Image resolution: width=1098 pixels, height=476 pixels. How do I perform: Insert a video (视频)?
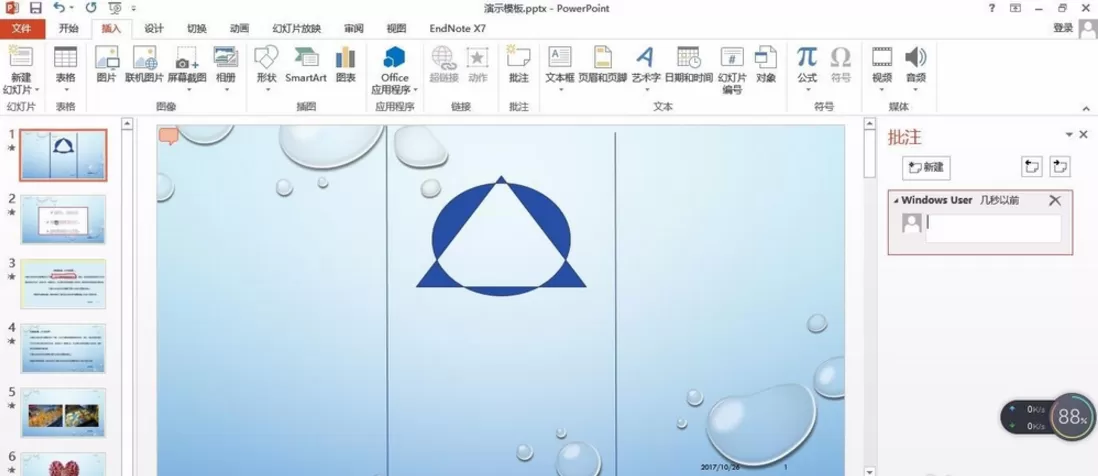pyautogui.click(x=882, y=70)
